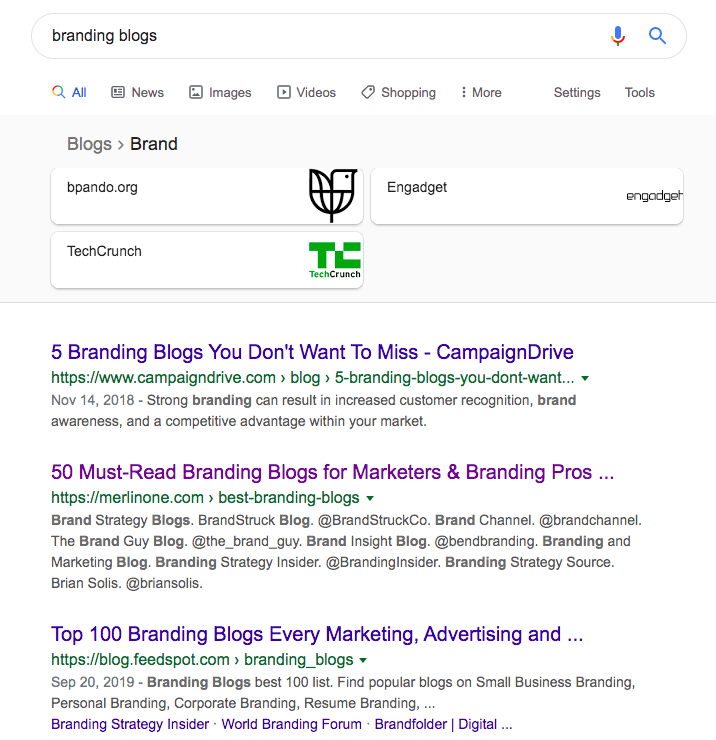Click the Blogs breadcrumb link
716x740 pixels.
click(x=89, y=144)
